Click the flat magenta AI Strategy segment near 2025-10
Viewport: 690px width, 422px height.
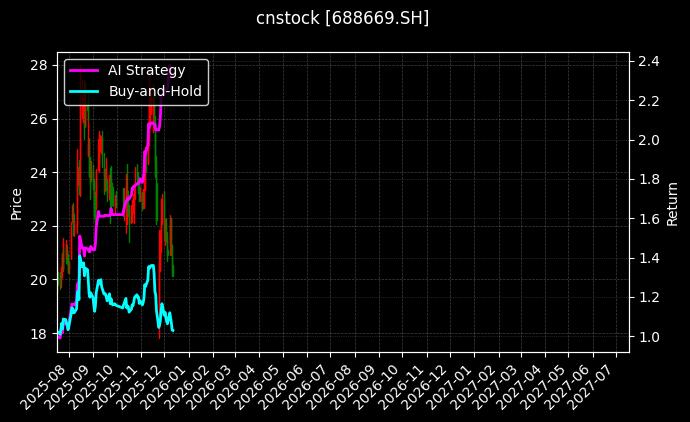click(x=110, y=214)
